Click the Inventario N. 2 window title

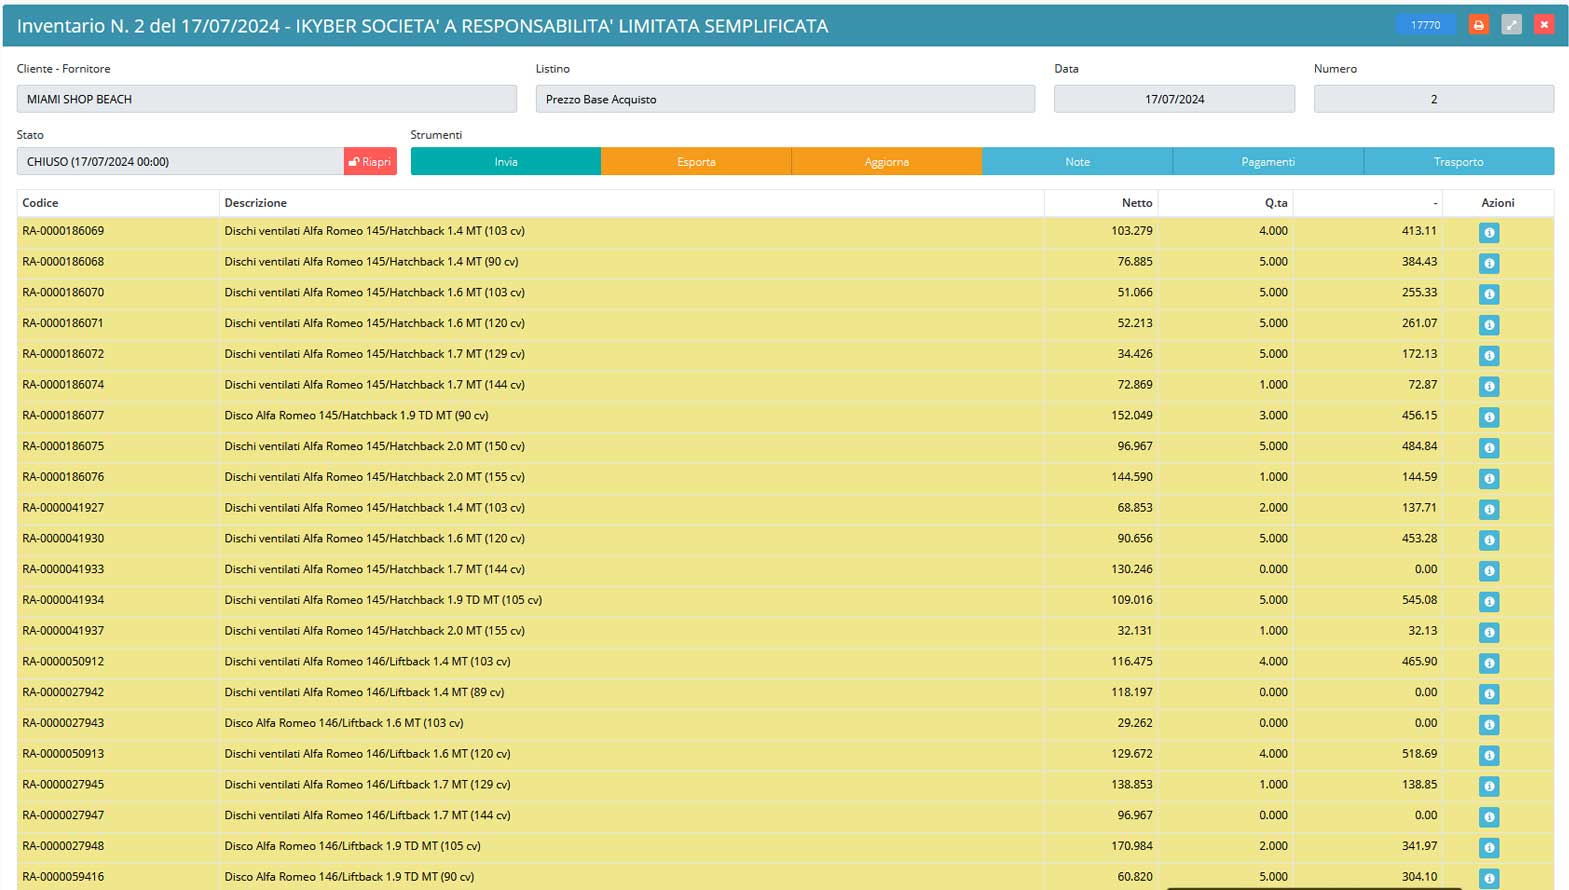422,26
